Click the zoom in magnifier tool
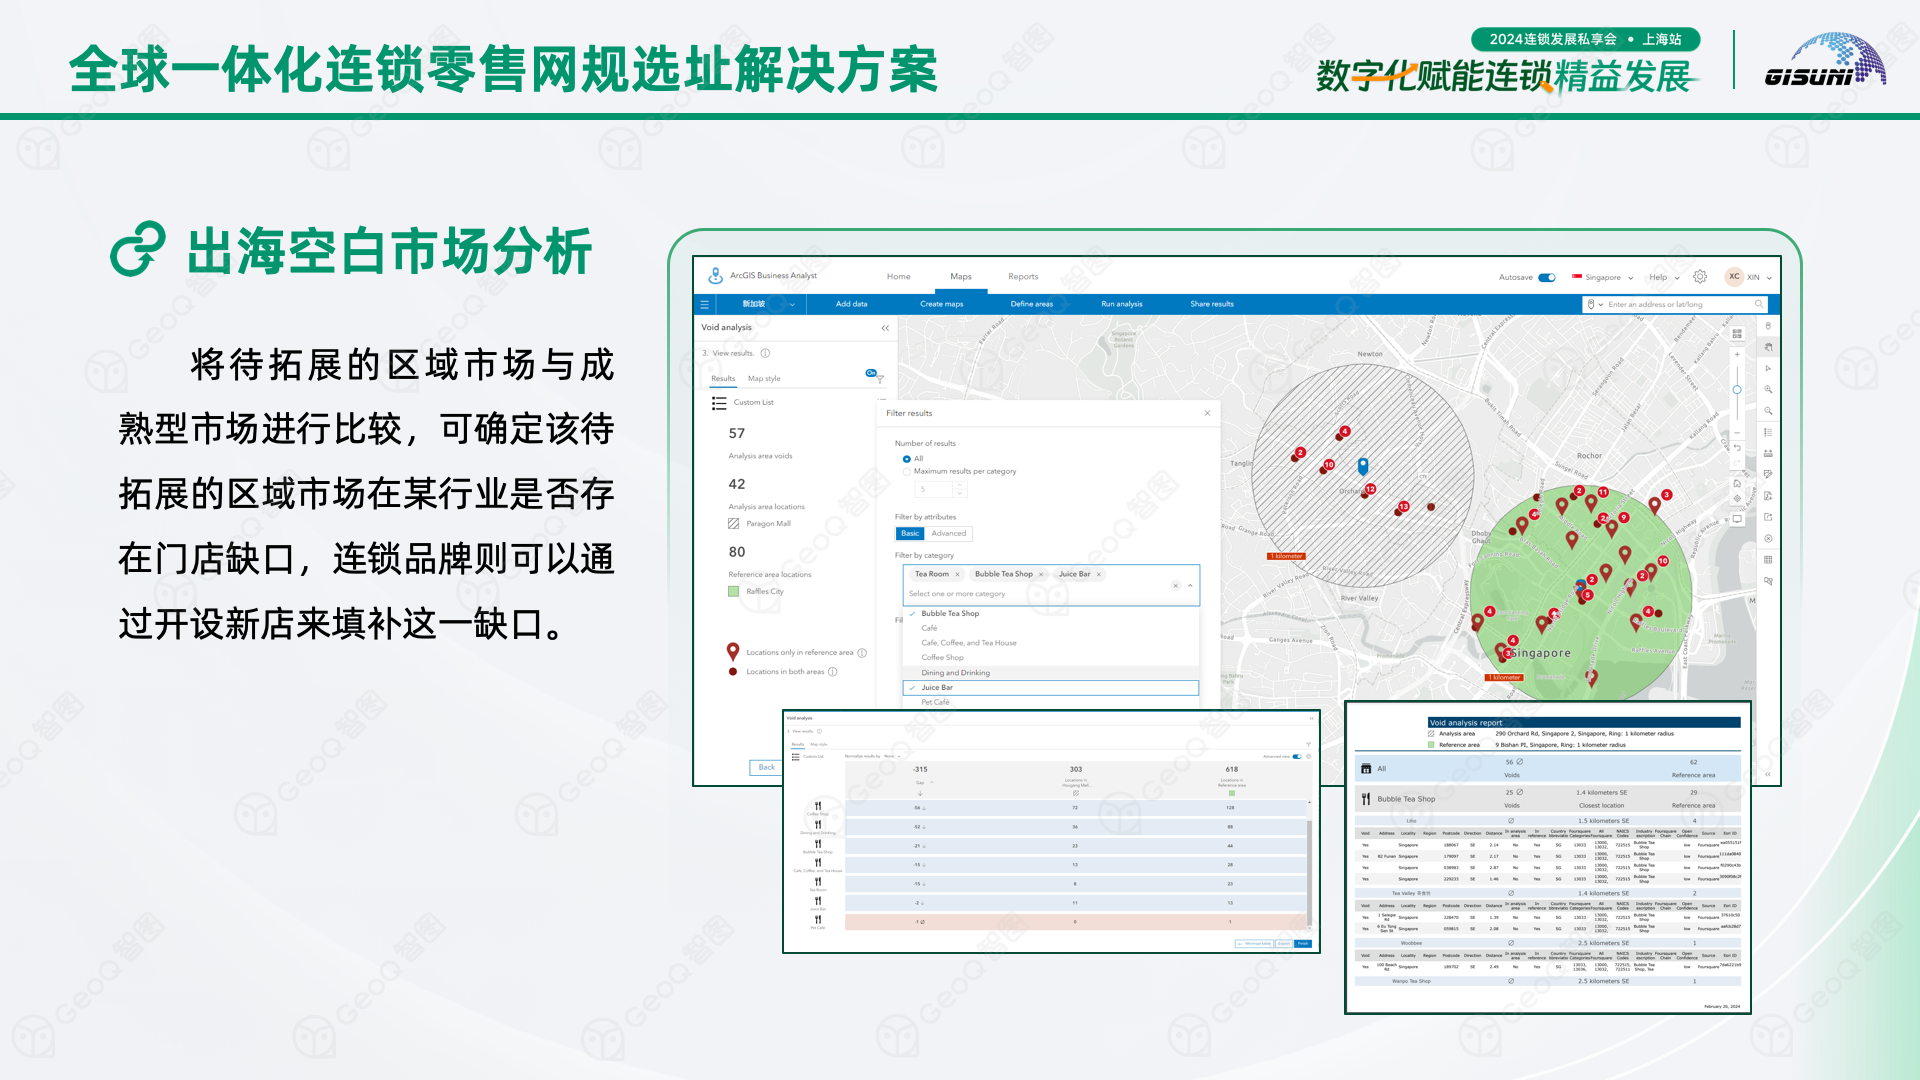 [x=1768, y=390]
